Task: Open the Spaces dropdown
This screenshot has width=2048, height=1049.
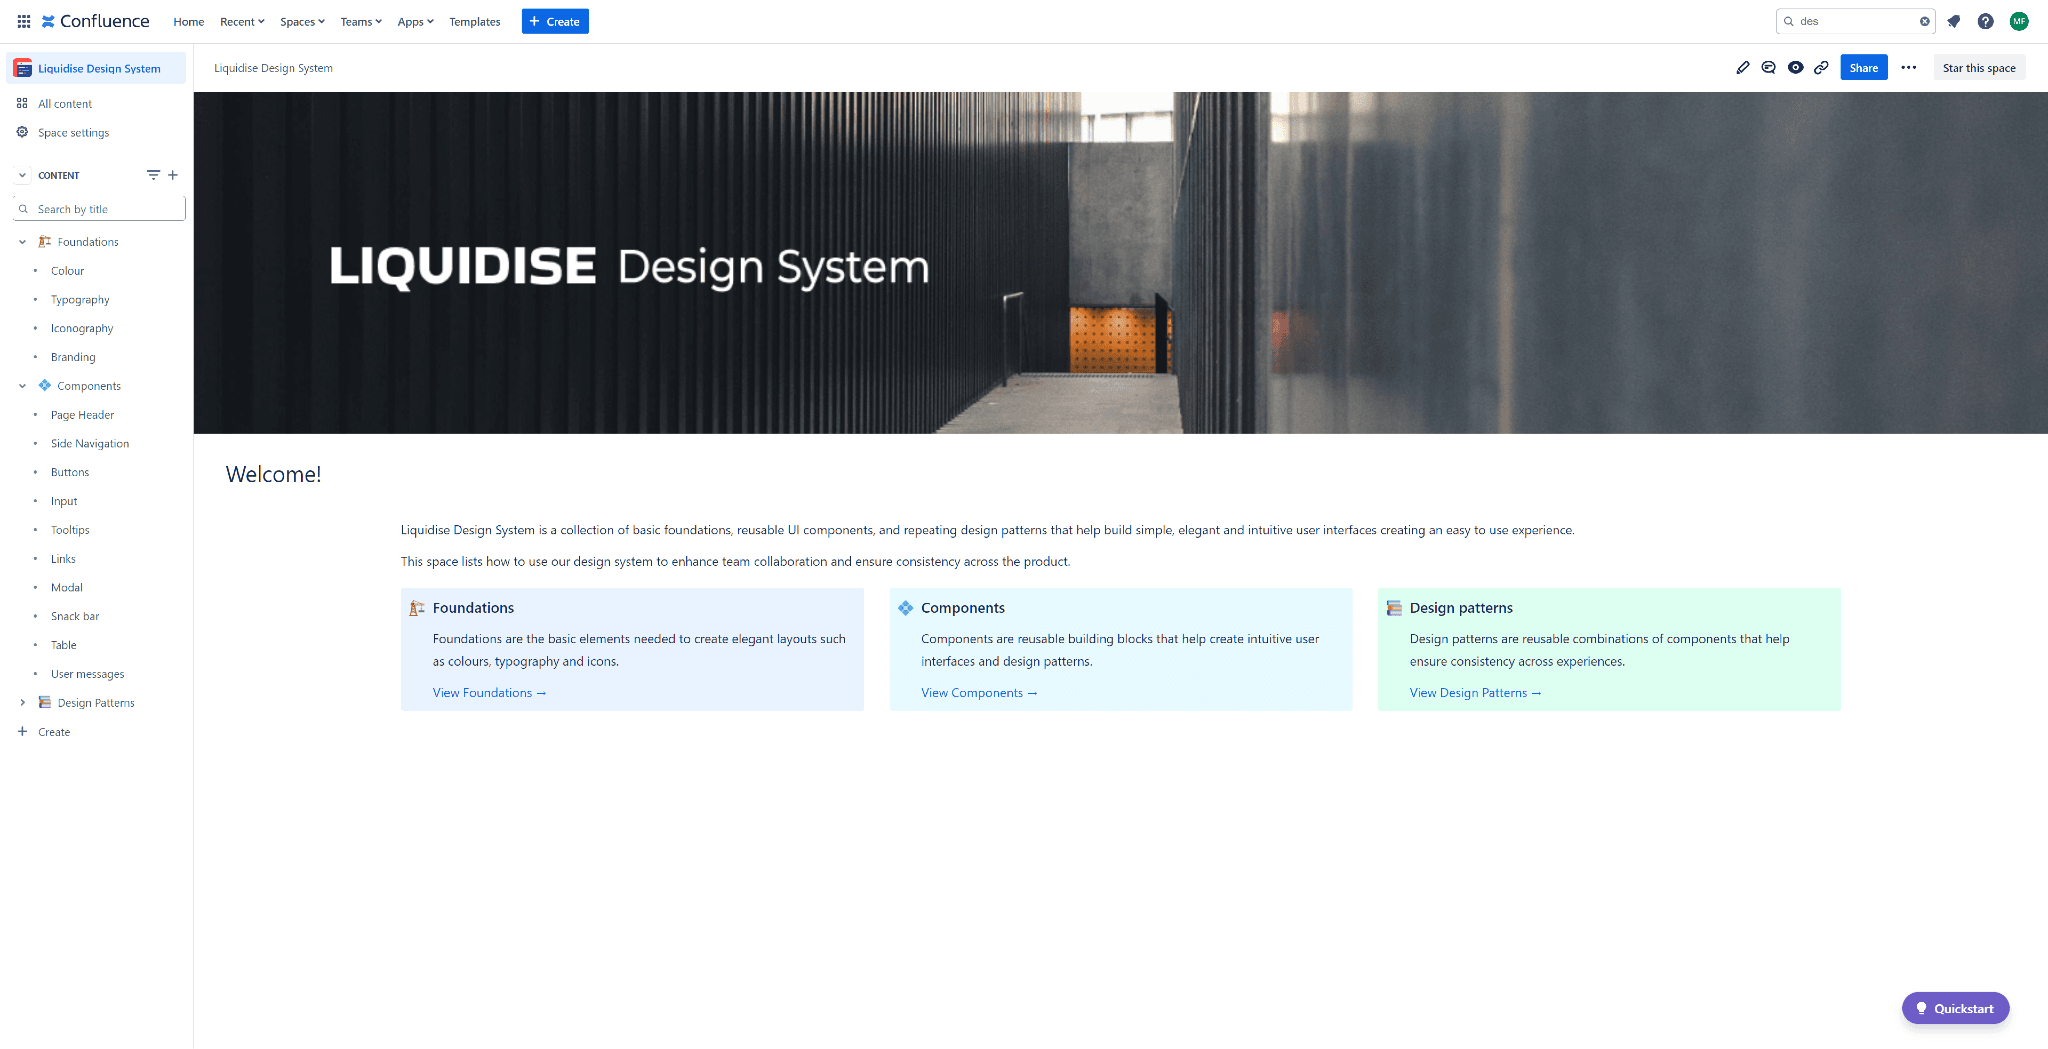Action: tap(302, 22)
